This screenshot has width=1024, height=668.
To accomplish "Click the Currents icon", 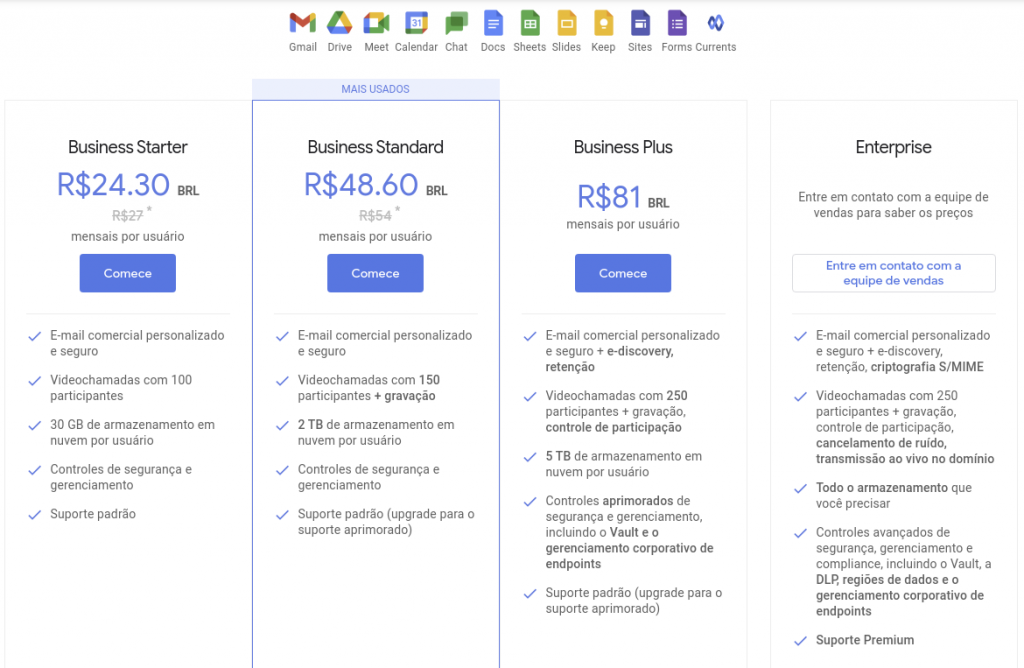I will (x=715, y=24).
